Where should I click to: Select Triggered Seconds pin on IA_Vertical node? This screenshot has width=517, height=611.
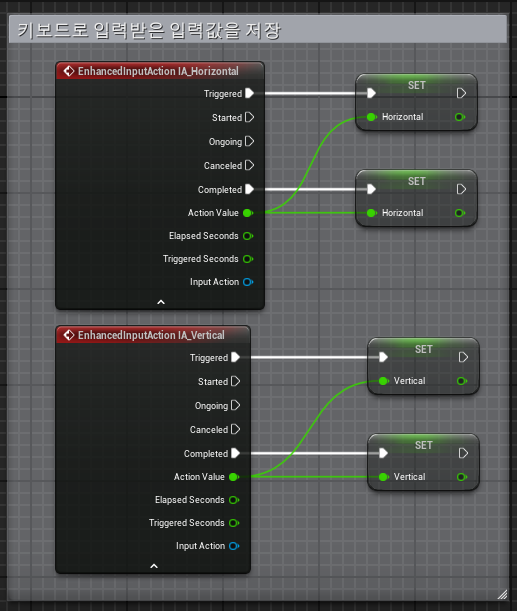pos(234,523)
